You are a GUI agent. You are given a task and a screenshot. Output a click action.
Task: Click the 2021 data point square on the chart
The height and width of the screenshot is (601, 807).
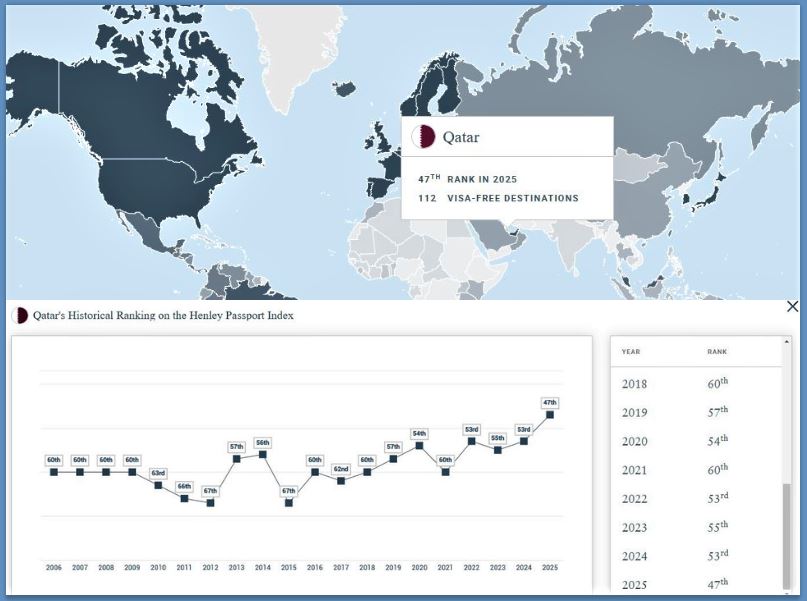tap(445, 472)
